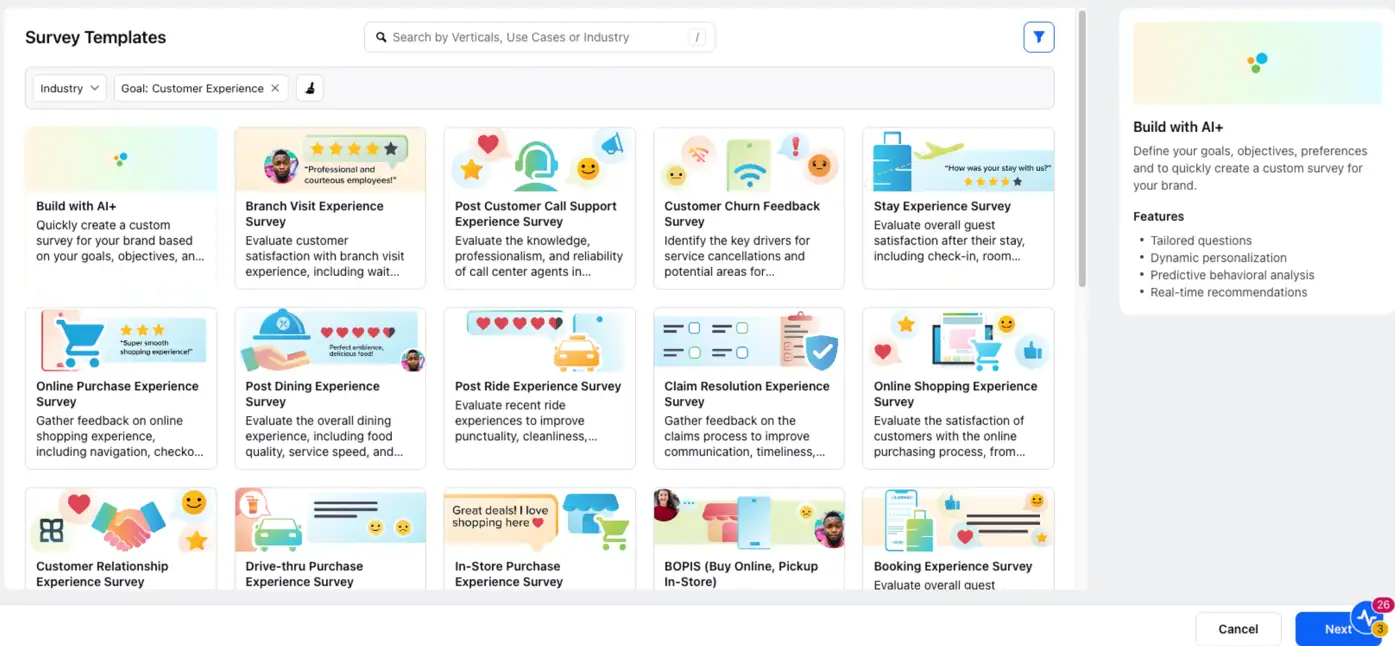Open the Post Dining Experience Survey template

(x=330, y=388)
